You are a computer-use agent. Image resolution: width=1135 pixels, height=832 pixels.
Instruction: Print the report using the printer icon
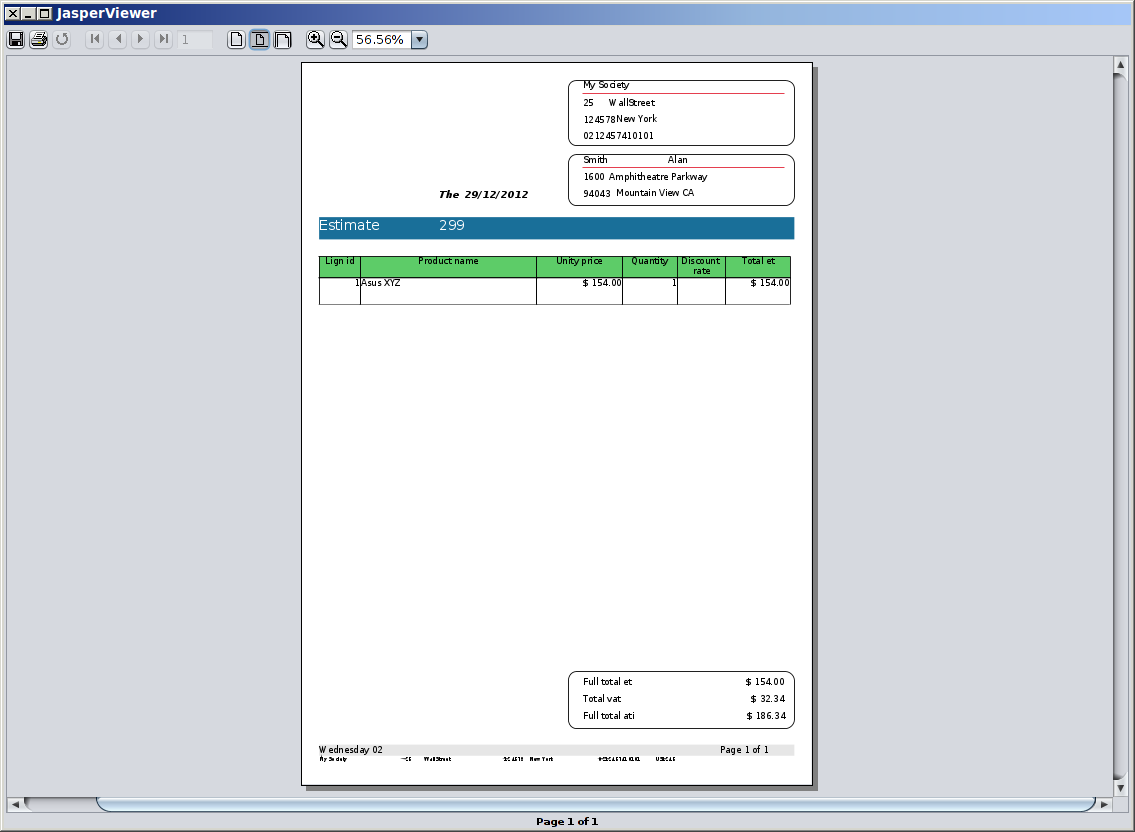point(39,40)
